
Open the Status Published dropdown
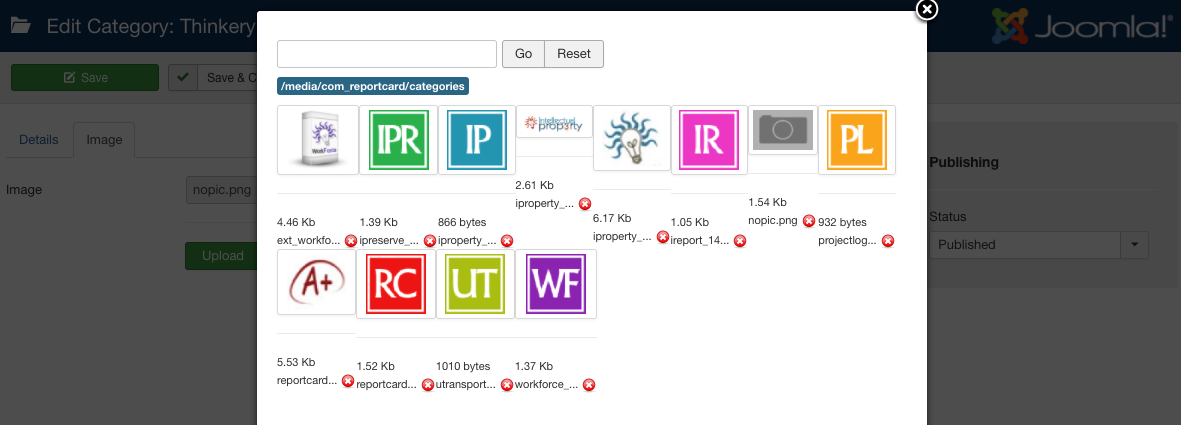(x=1039, y=245)
